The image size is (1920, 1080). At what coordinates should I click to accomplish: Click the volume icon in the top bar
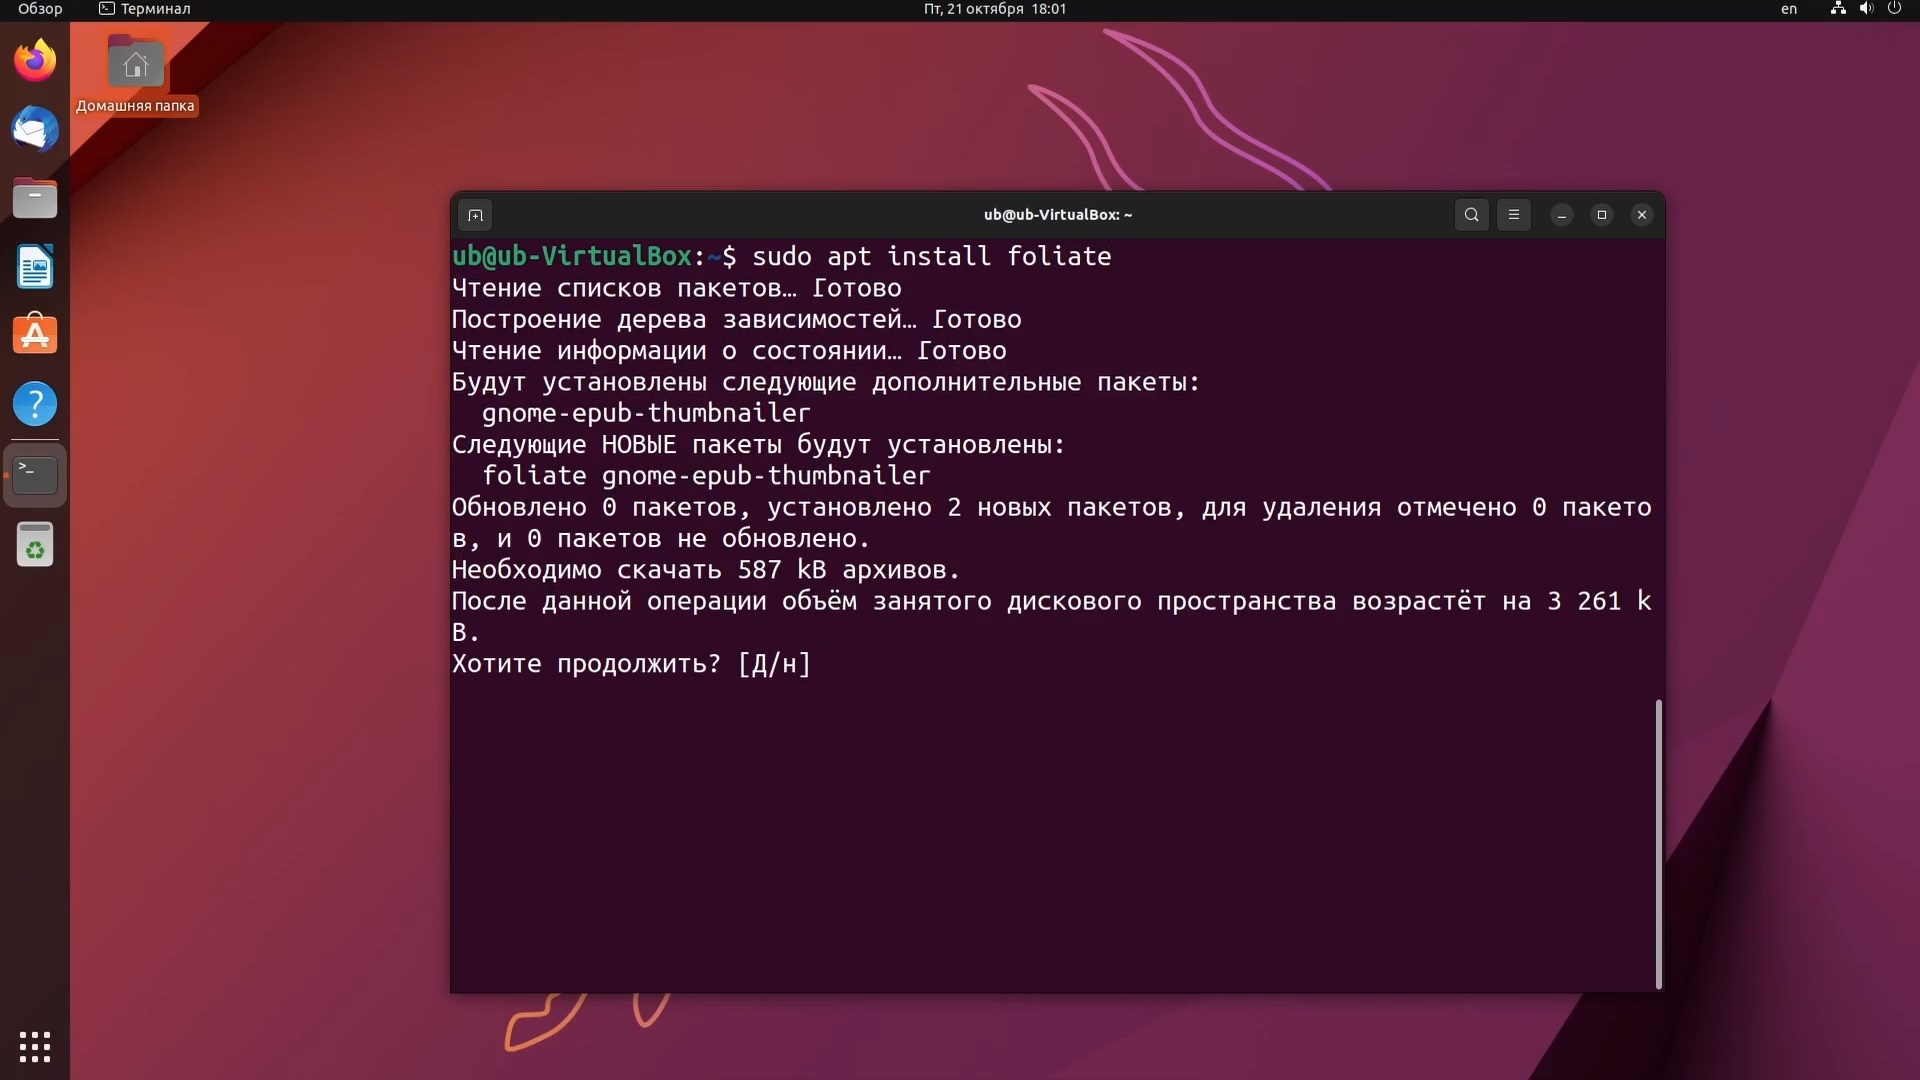coord(1865,9)
